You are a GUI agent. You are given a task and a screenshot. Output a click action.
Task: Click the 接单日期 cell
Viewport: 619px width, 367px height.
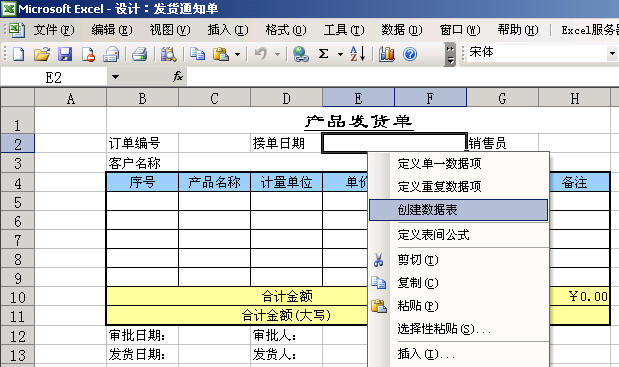pos(286,143)
